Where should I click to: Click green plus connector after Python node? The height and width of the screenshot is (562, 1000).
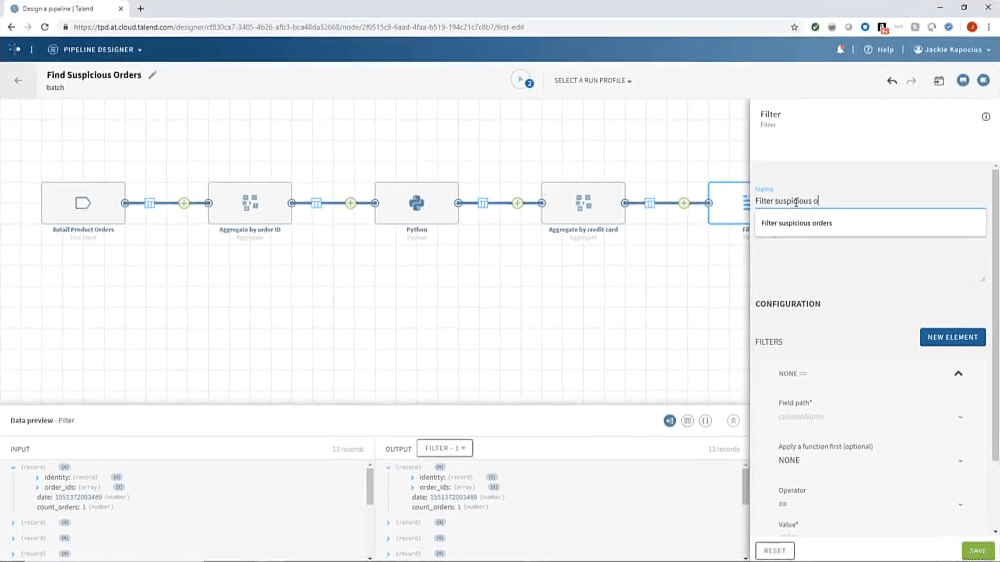pyautogui.click(x=517, y=203)
